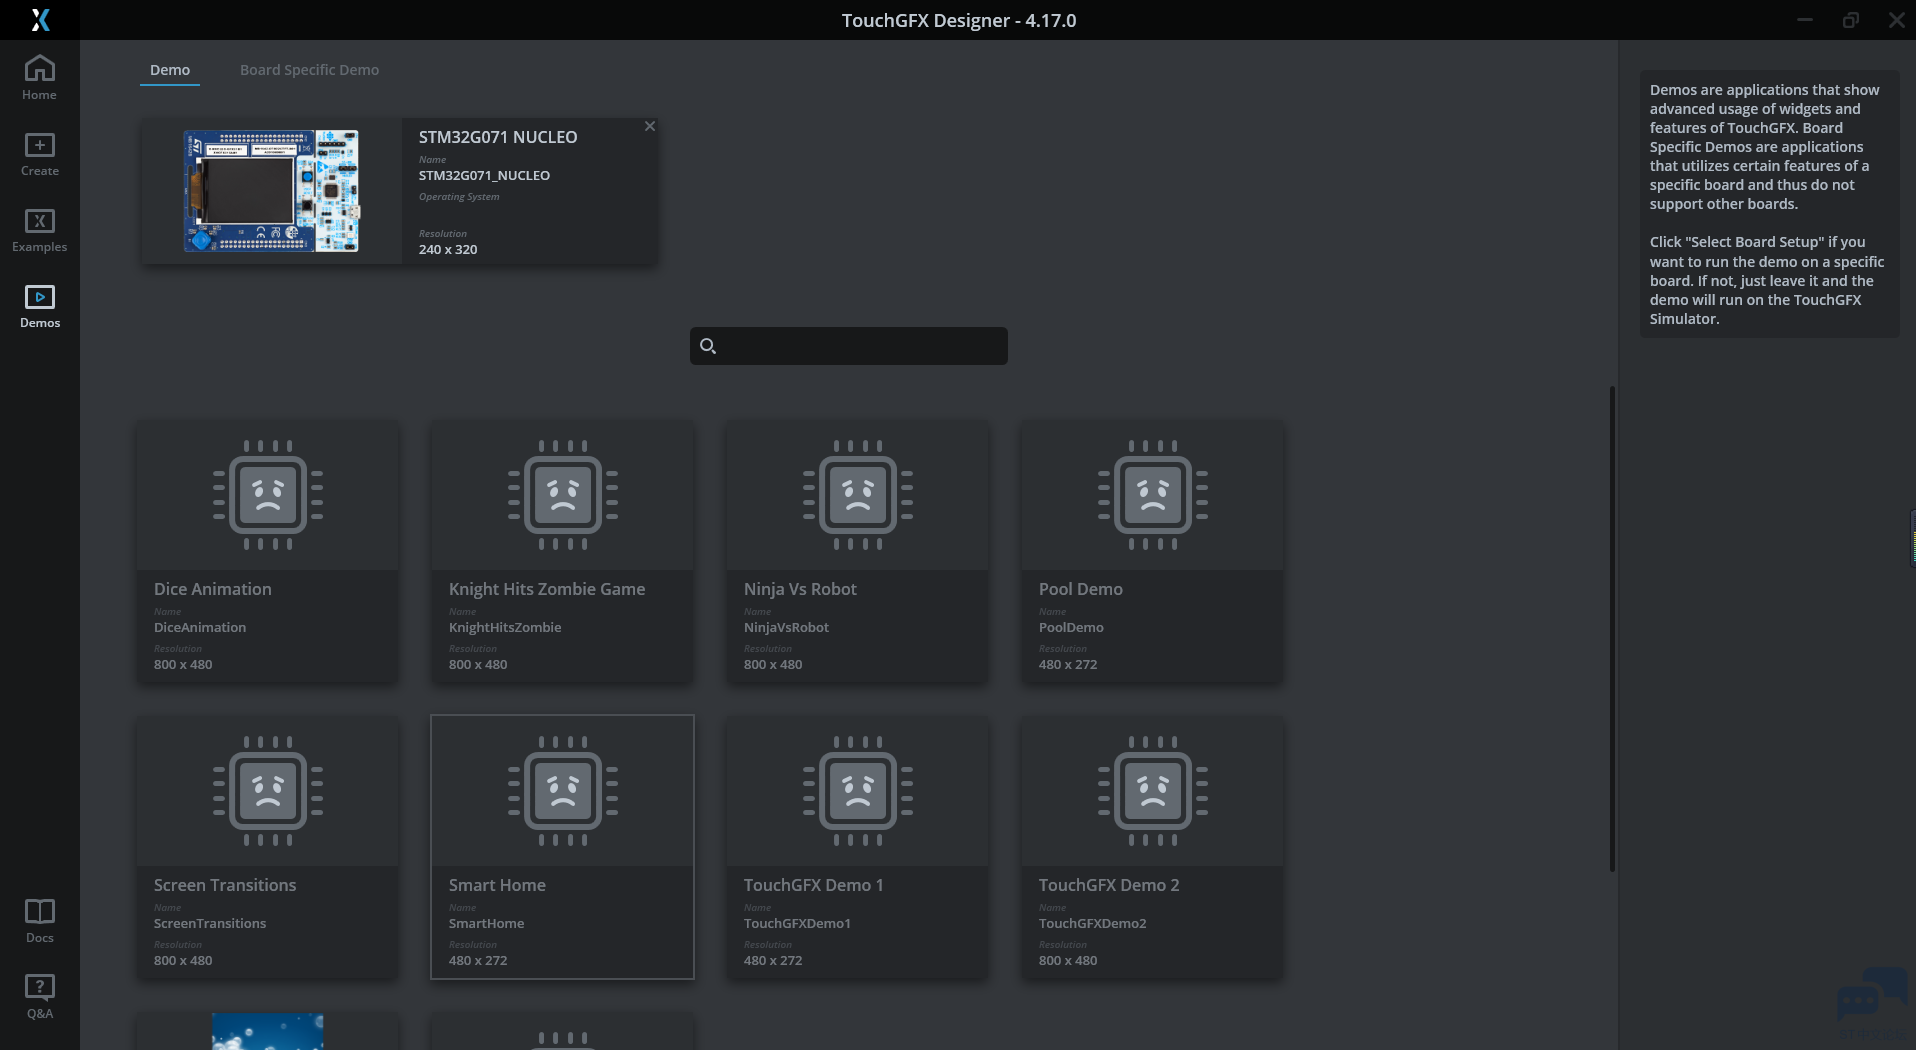Open the Create section in sidebar
This screenshot has width=1916, height=1050.
point(40,154)
